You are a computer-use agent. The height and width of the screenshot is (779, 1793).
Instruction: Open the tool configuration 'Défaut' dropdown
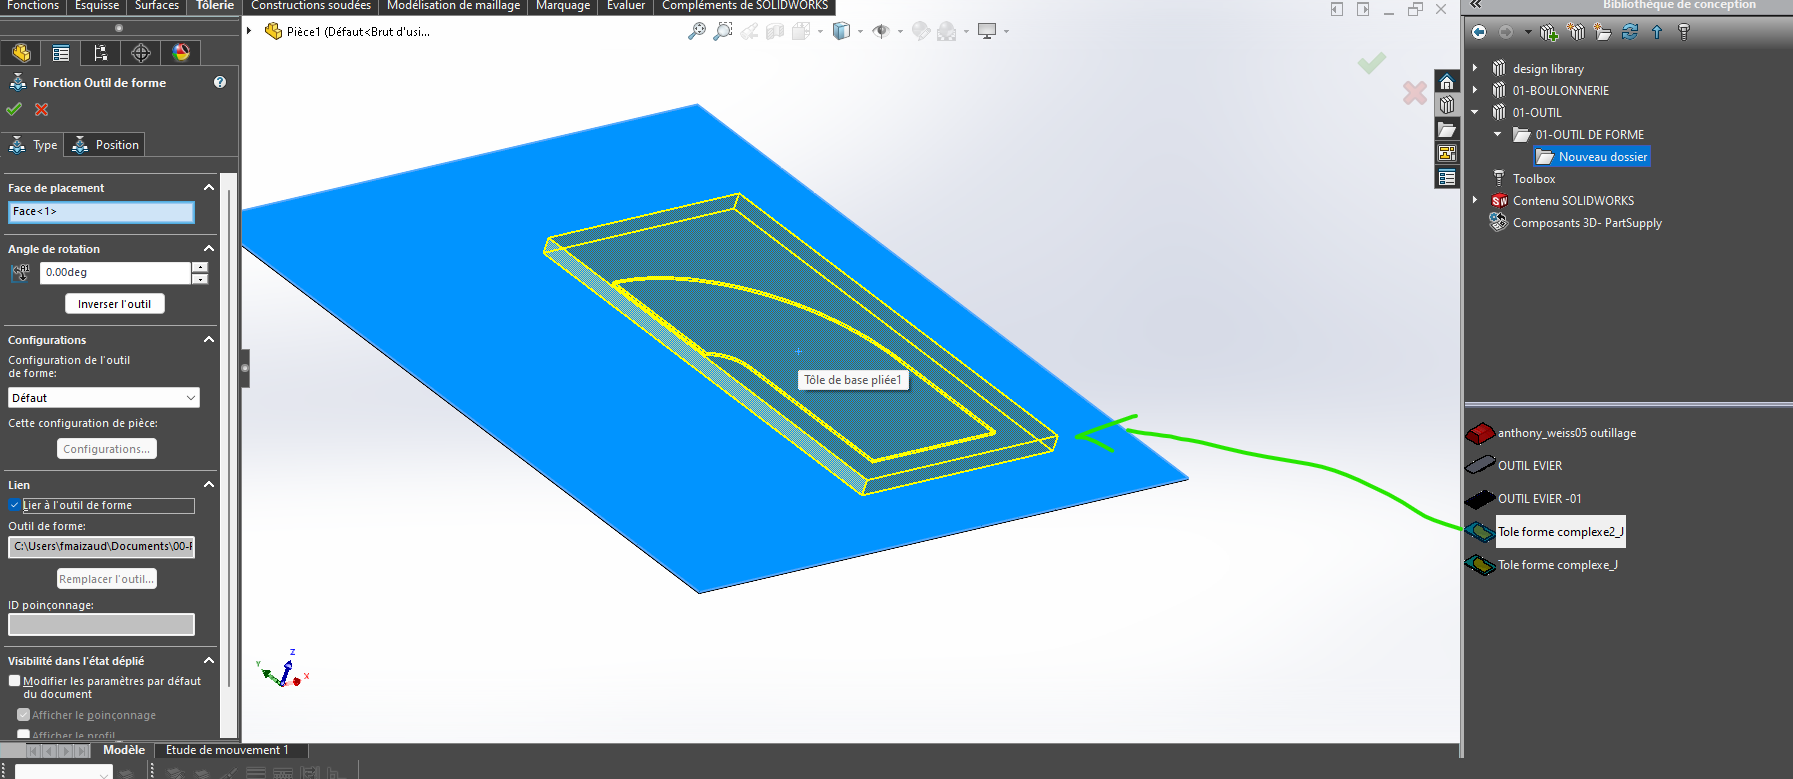(104, 398)
